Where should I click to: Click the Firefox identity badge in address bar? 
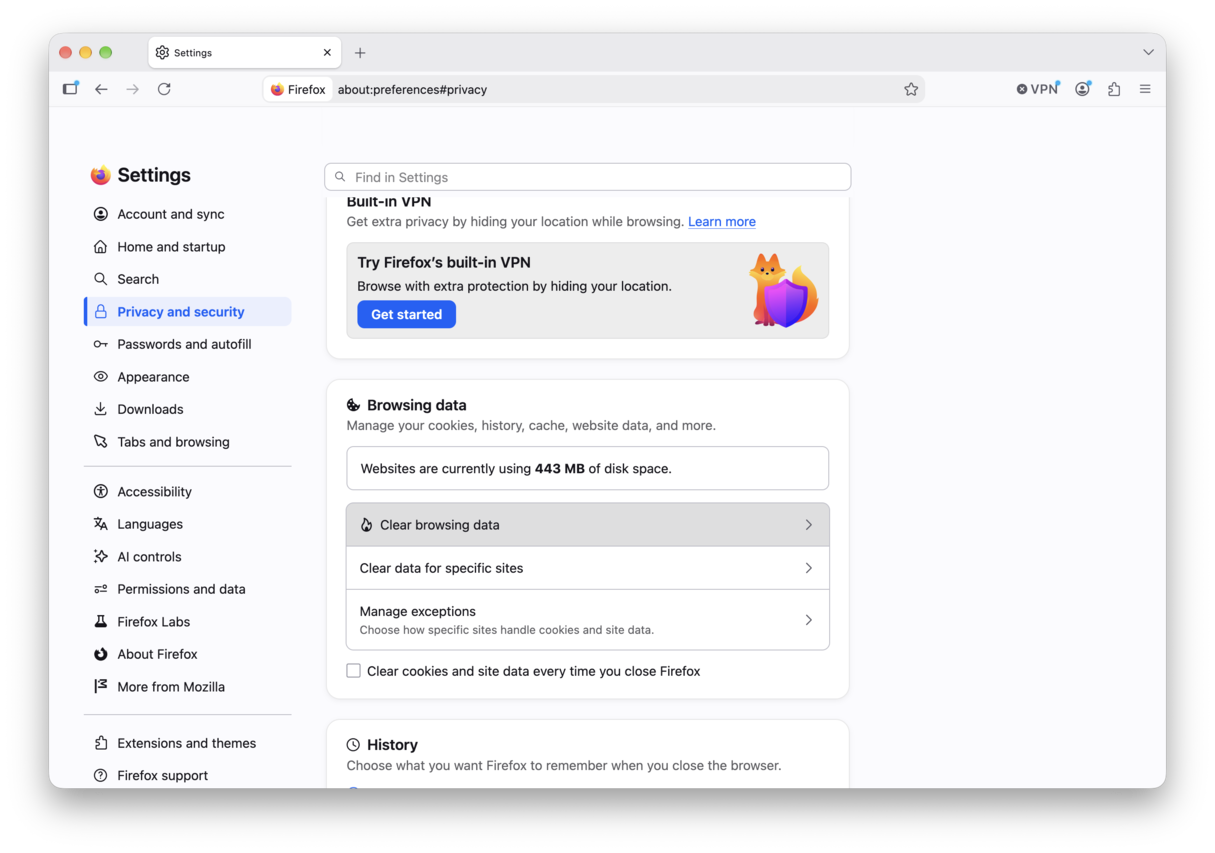[x=298, y=89]
